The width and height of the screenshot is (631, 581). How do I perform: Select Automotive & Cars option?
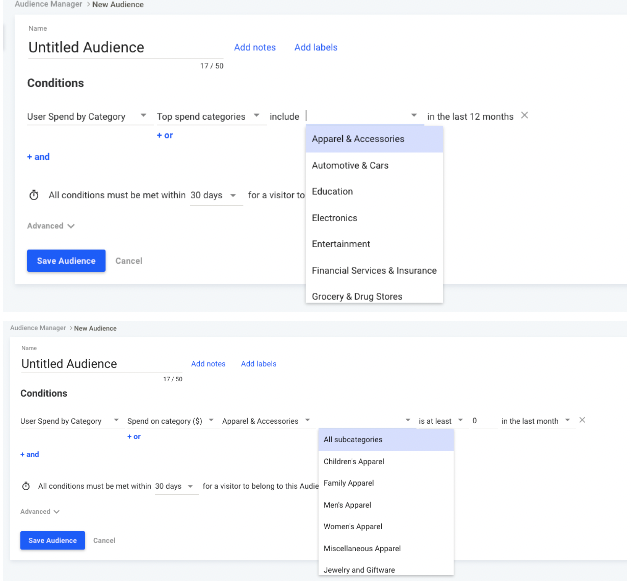point(374,165)
